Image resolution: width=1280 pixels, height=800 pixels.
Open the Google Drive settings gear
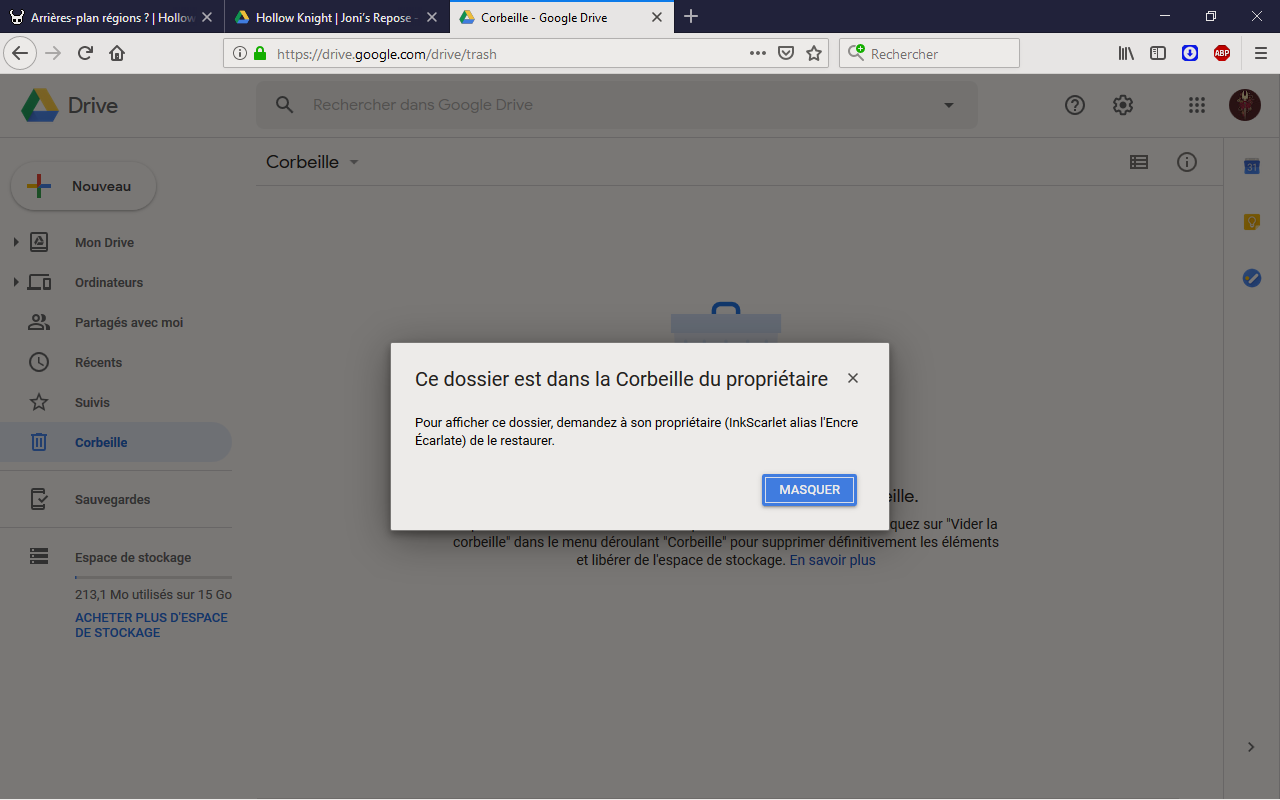coord(1123,105)
